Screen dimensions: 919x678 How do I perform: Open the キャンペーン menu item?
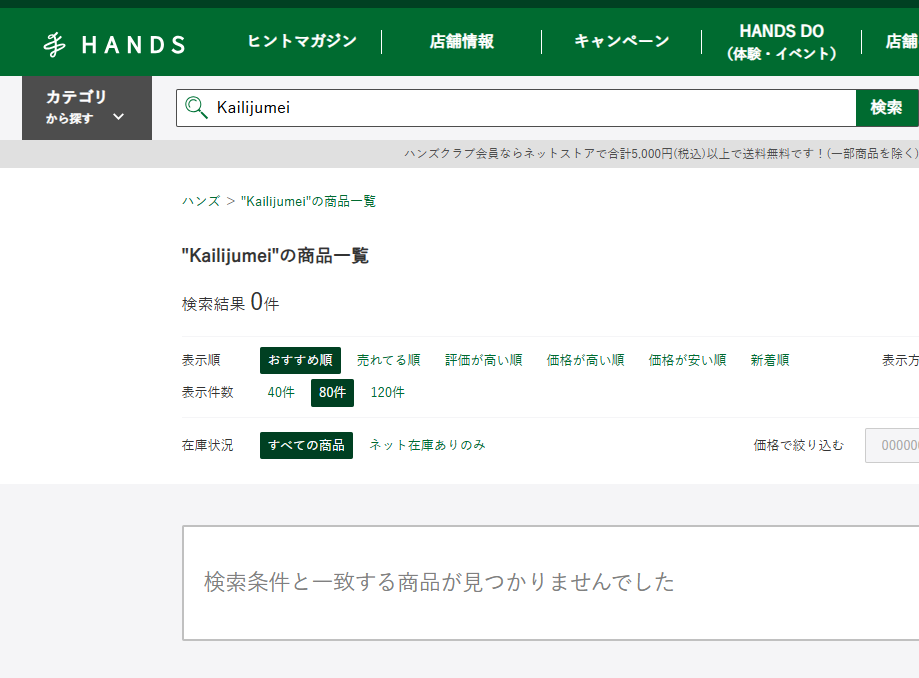[x=621, y=41]
